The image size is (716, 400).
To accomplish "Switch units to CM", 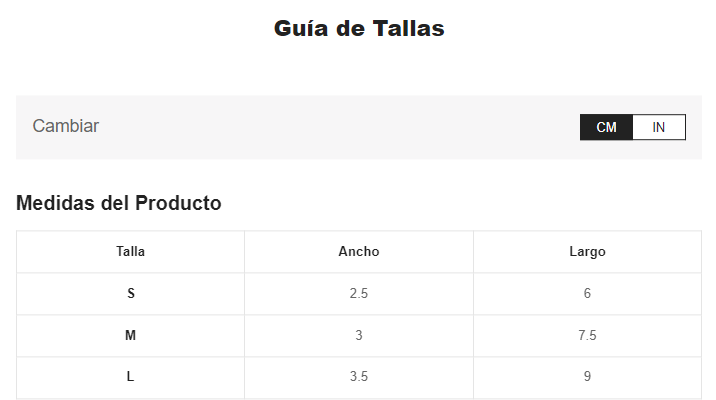I will 606,127.
